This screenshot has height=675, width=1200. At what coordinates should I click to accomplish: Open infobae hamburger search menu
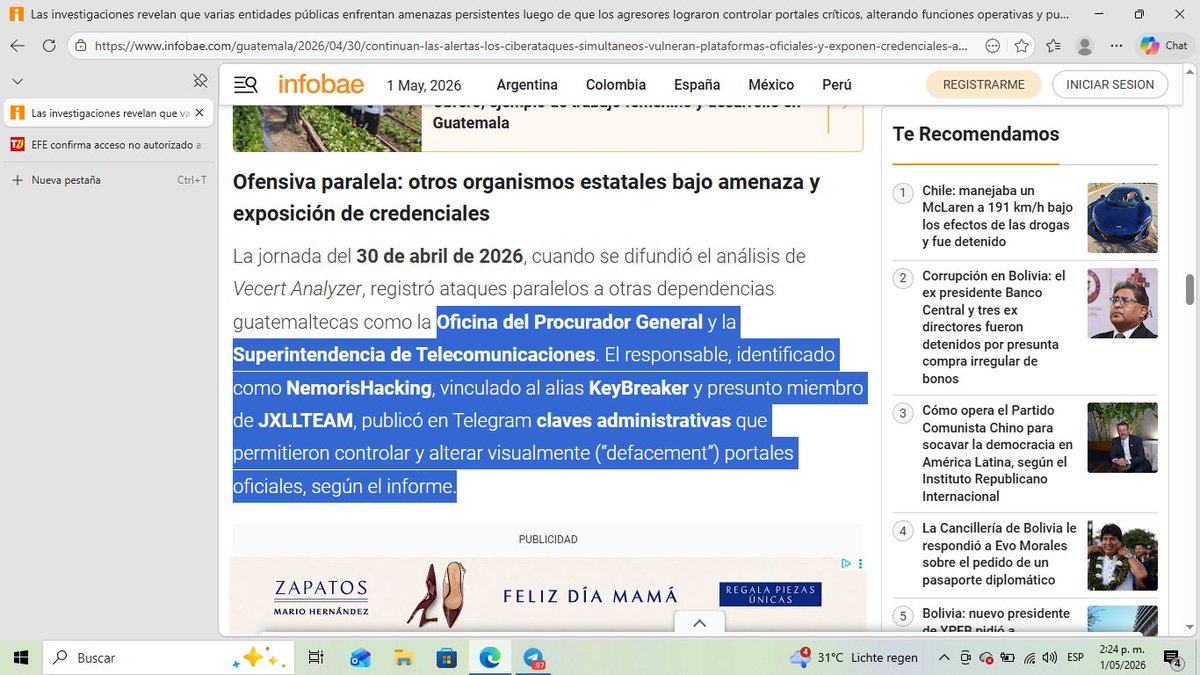[x=245, y=85]
